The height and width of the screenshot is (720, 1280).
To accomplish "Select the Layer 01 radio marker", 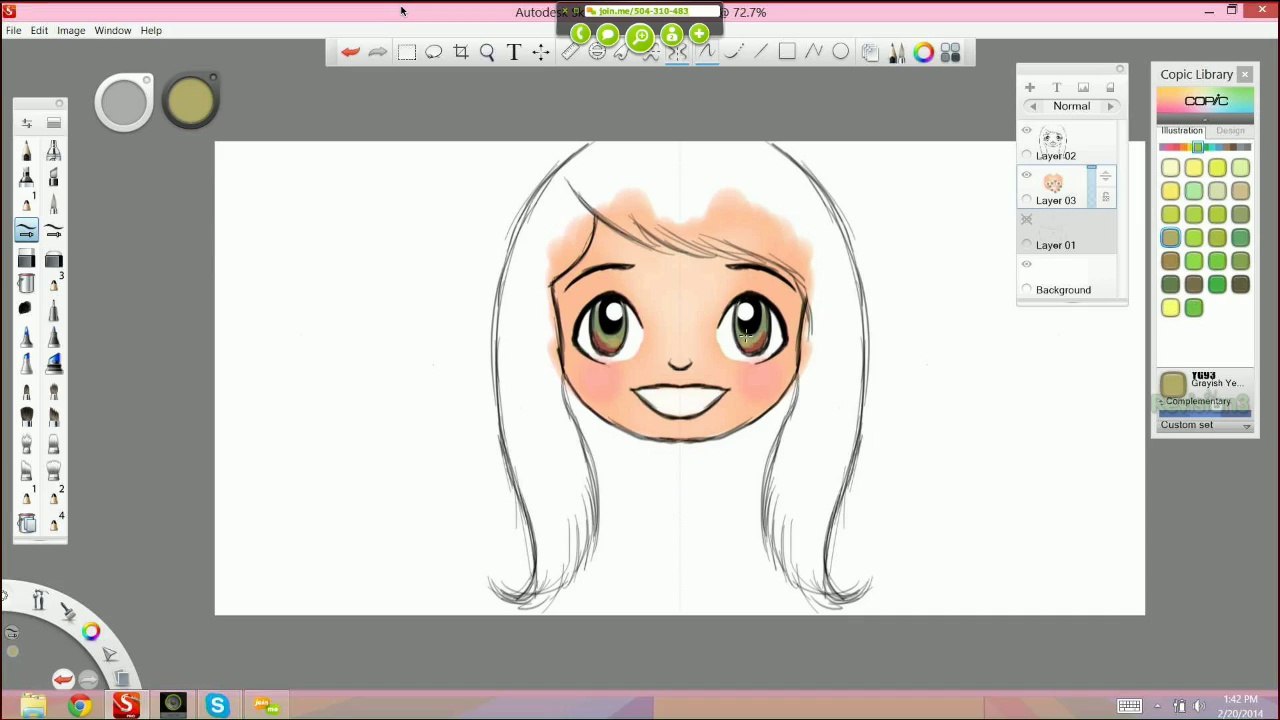I will (x=1026, y=245).
